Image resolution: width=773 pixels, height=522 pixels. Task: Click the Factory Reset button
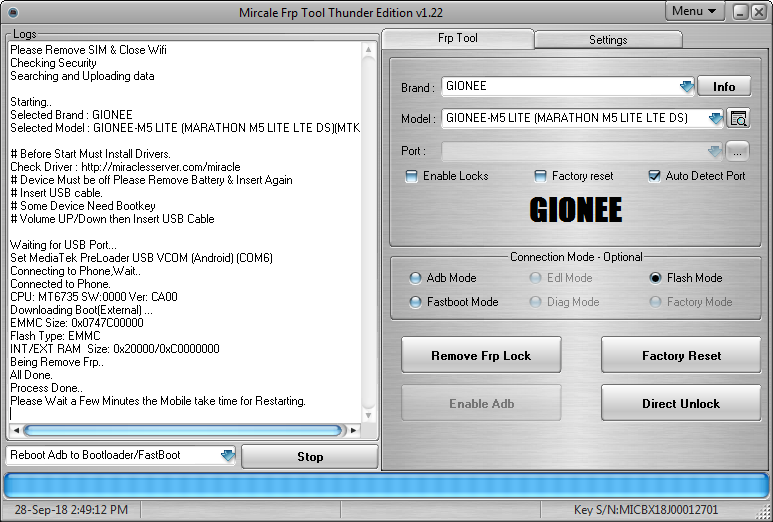tap(681, 355)
